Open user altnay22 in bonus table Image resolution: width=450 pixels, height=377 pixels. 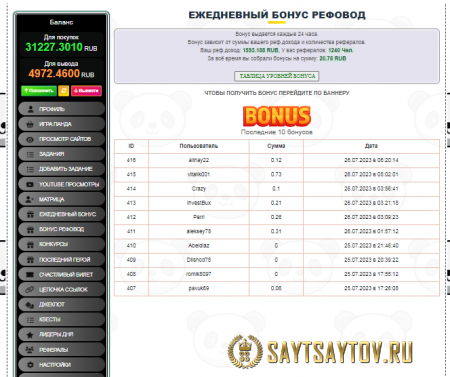click(x=199, y=160)
